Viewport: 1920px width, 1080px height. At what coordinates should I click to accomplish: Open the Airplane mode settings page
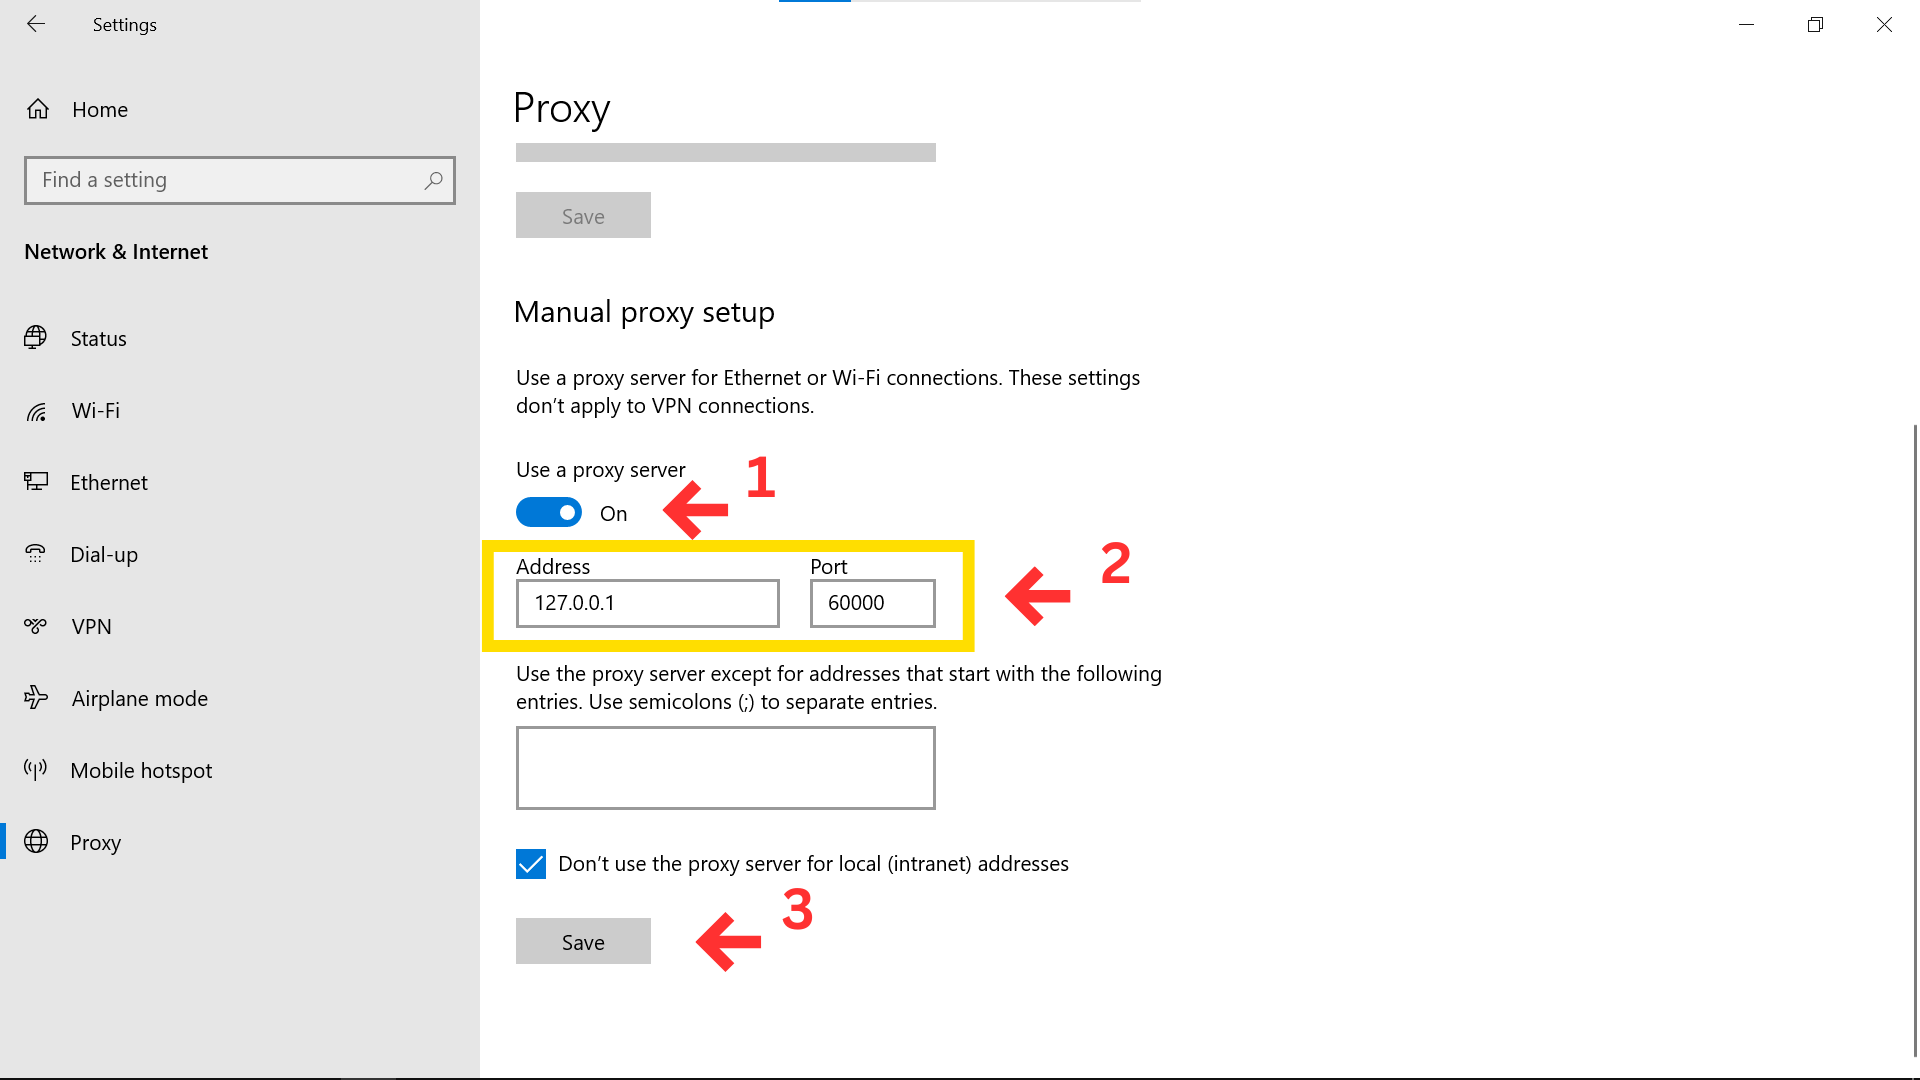139,699
